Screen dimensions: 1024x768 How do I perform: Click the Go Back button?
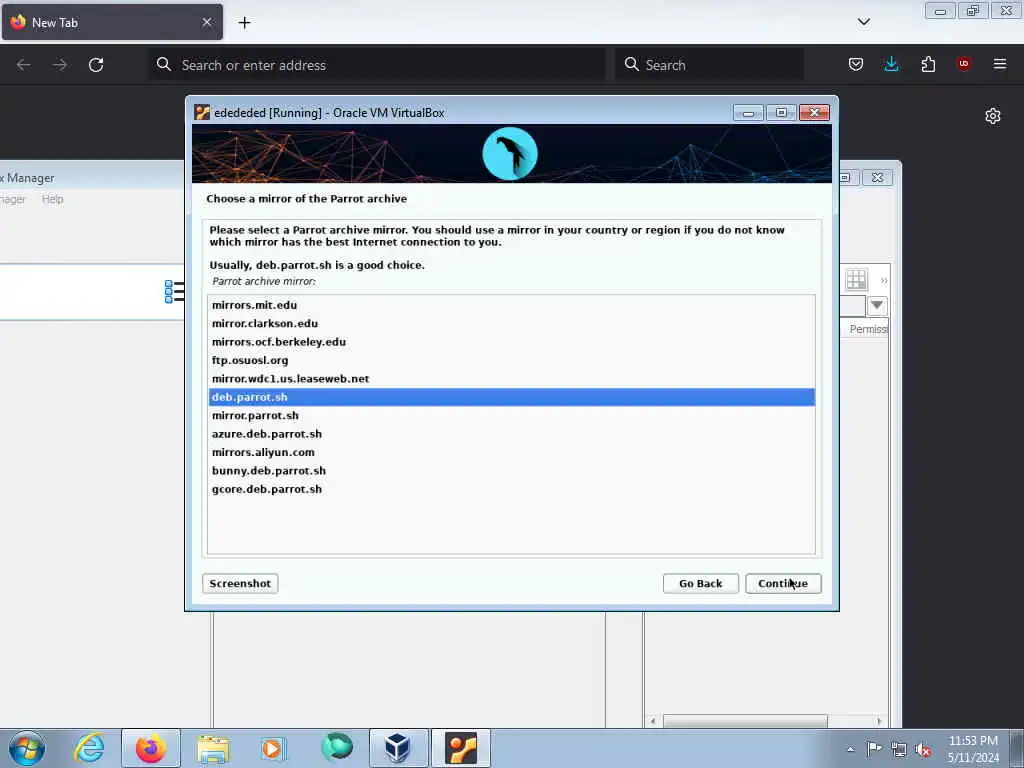pos(701,583)
